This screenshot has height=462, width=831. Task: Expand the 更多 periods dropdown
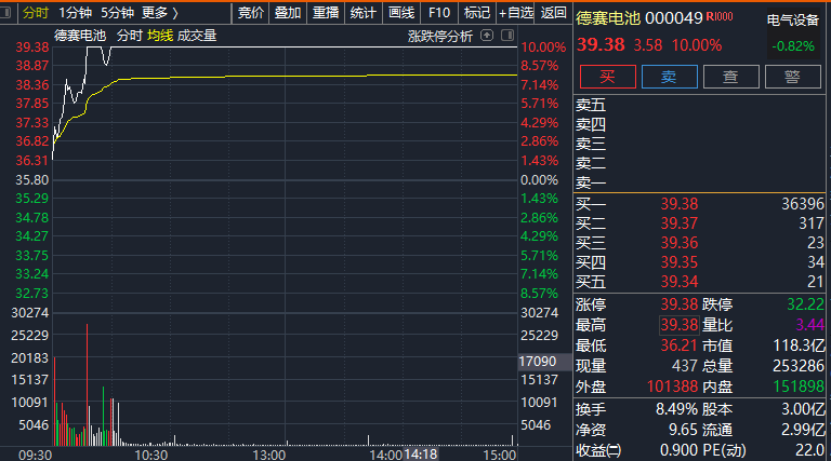pyautogui.click(x=160, y=13)
